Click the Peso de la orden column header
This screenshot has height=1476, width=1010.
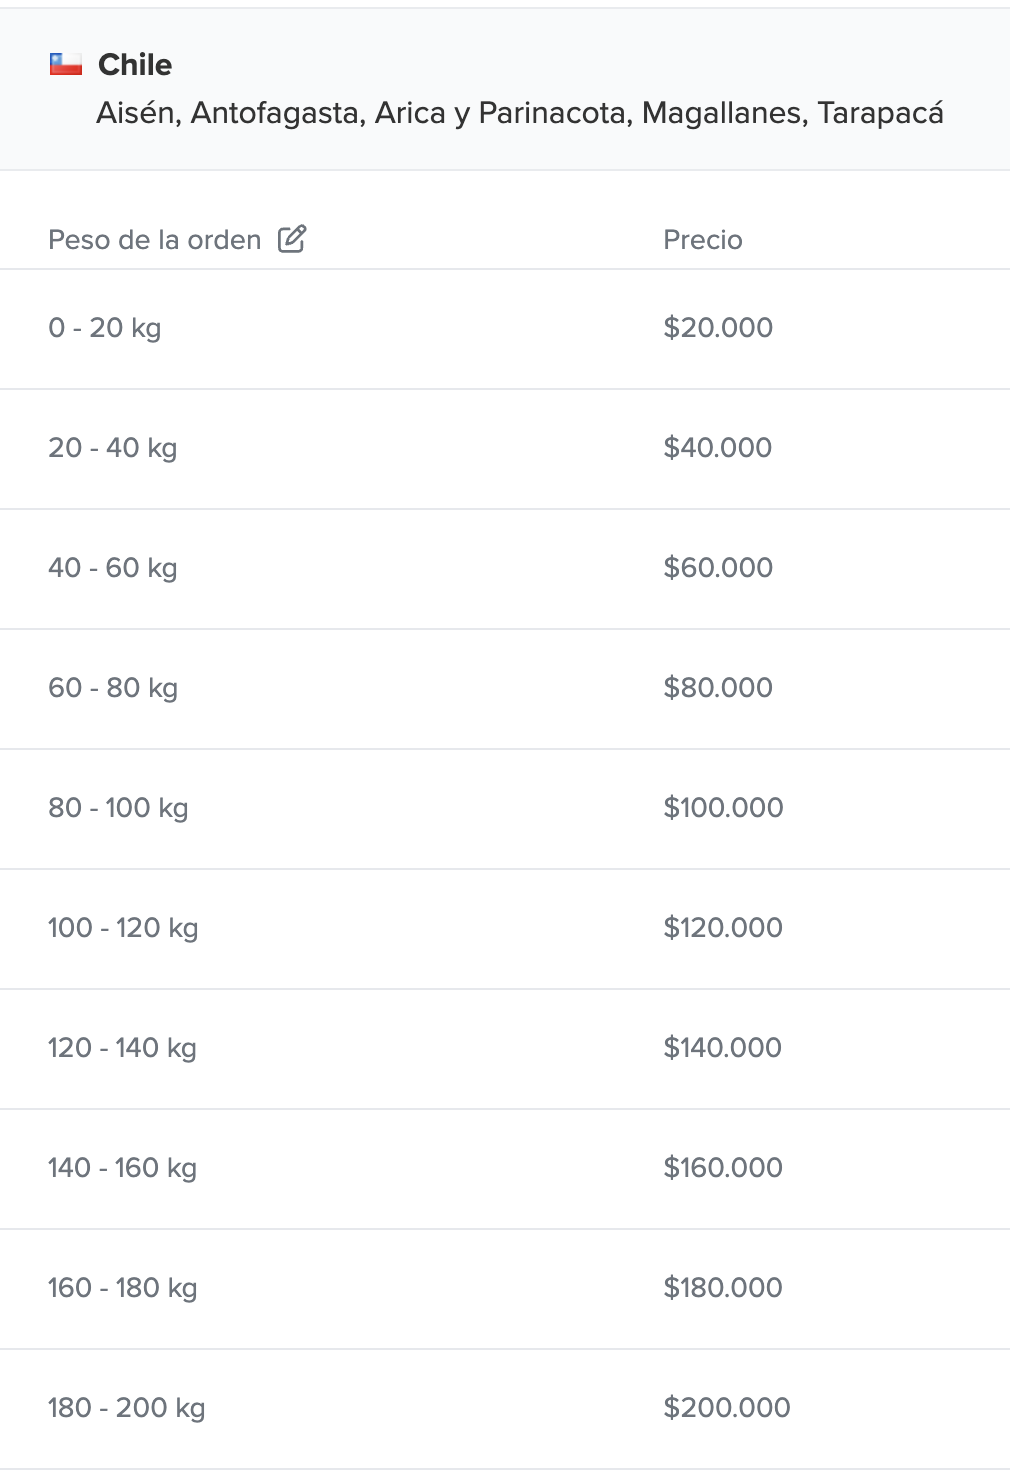coord(155,240)
